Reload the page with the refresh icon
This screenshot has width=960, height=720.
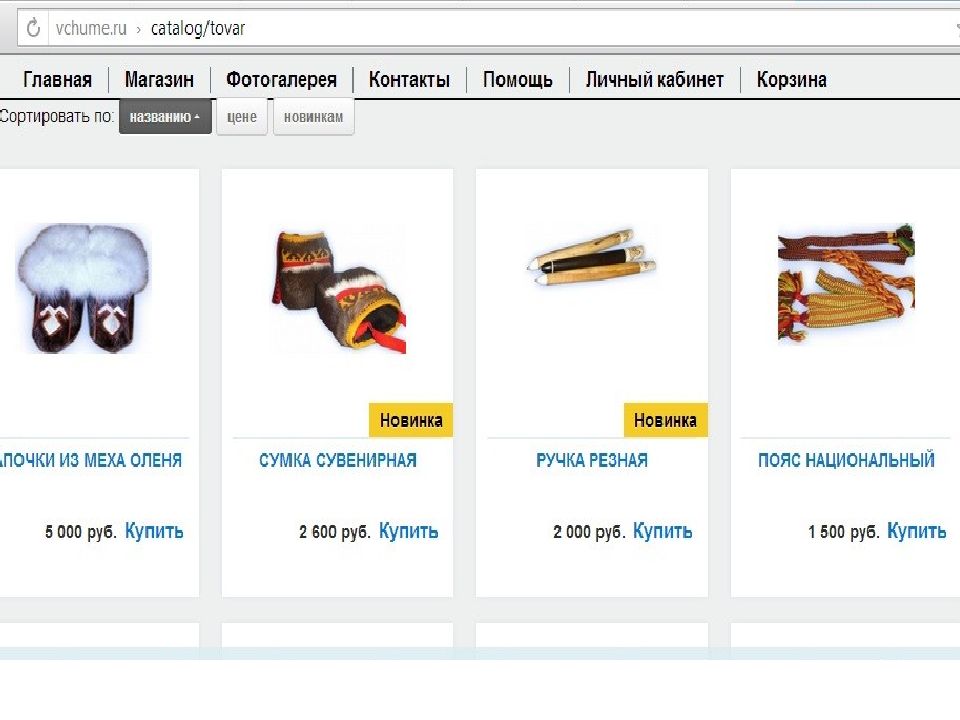pos(33,28)
